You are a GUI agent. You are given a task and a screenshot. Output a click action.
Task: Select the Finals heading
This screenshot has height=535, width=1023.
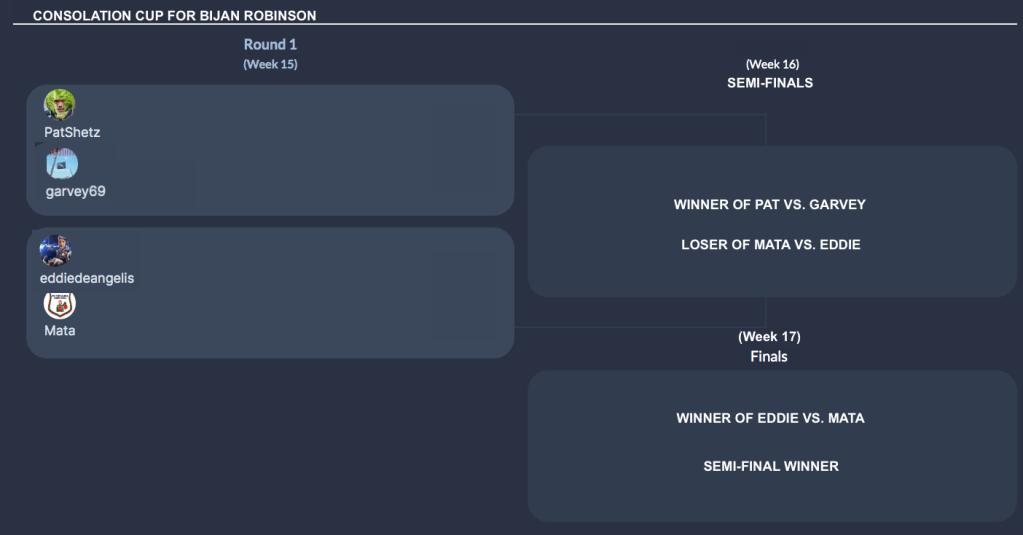pyautogui.click(x=769, y=356)
